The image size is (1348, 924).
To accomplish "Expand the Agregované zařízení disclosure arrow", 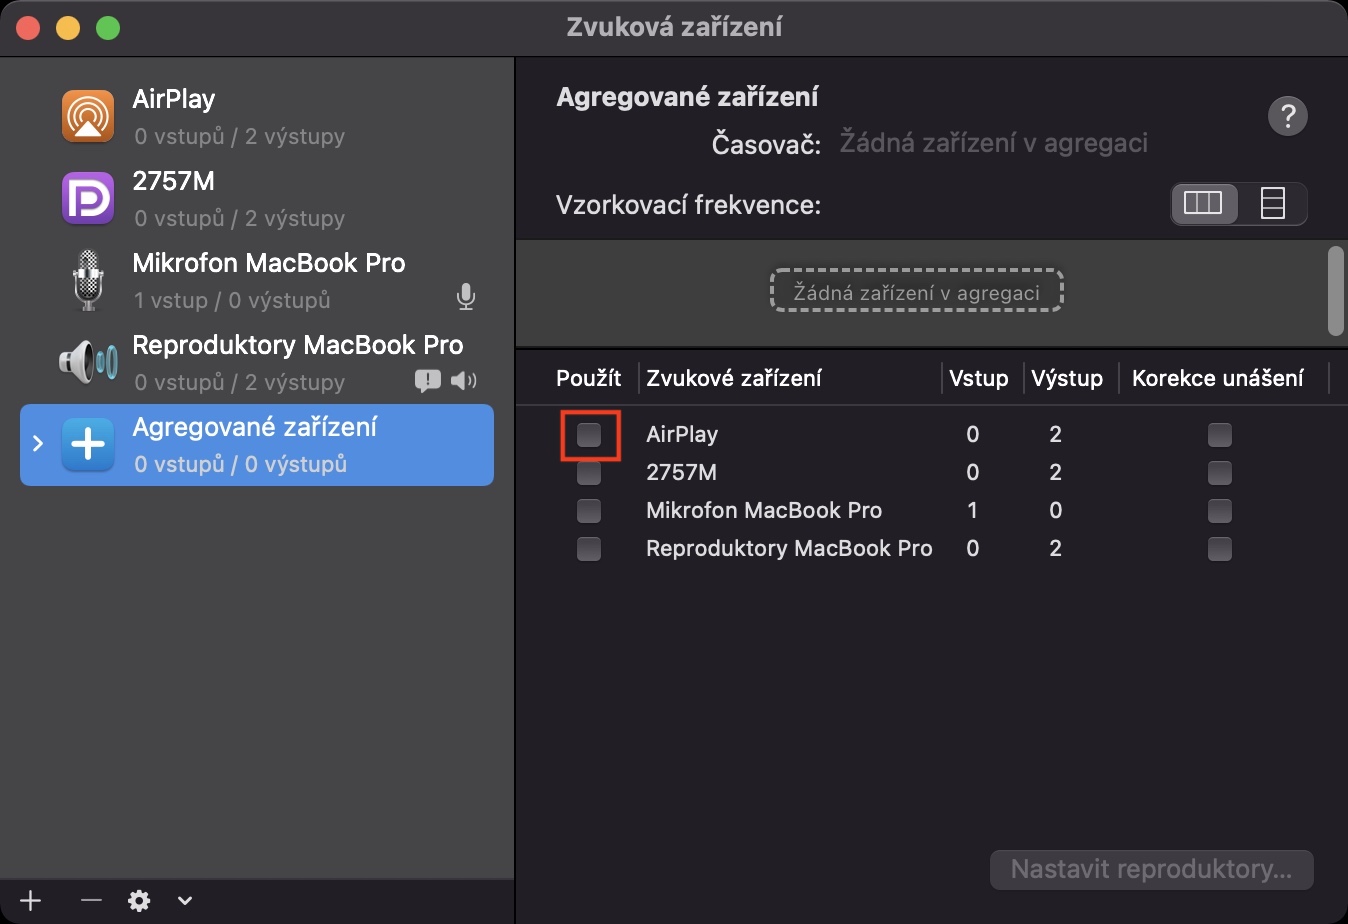I will coord(38,443).
